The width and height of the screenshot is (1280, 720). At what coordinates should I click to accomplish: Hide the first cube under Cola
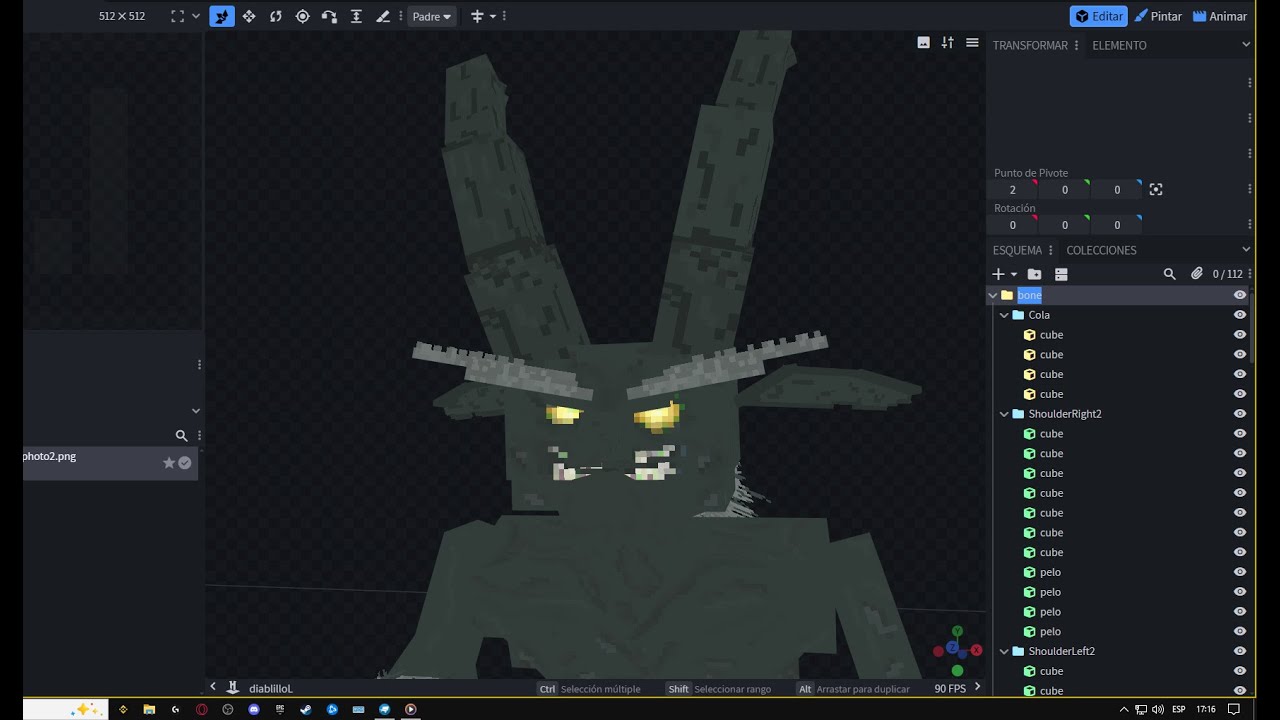coord(1240,335)
